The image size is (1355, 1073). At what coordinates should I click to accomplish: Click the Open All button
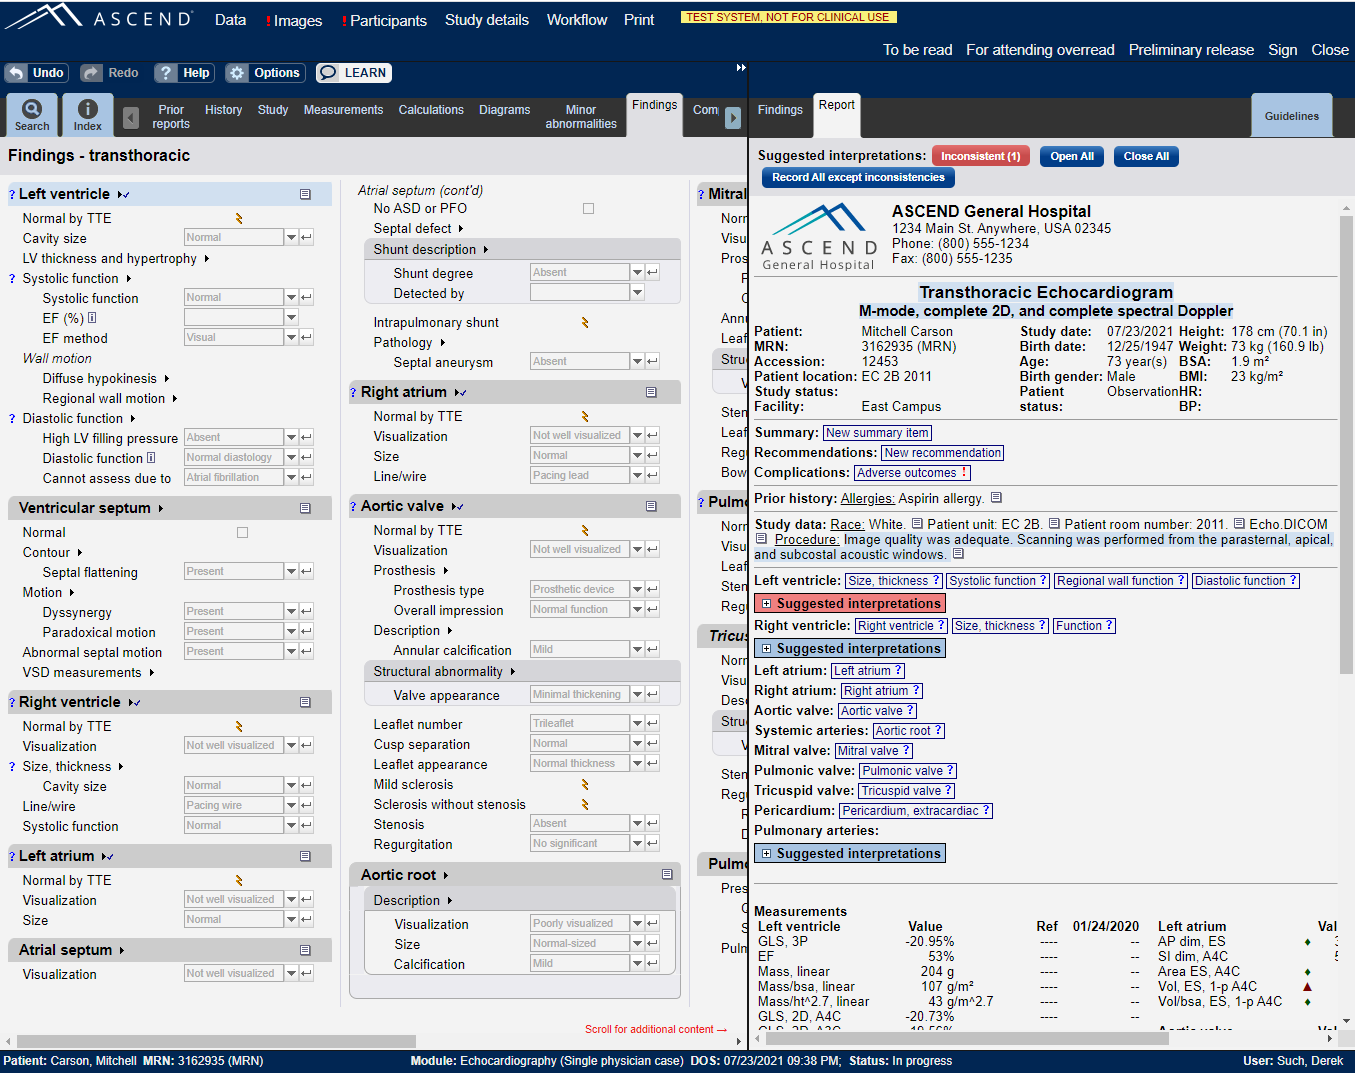pos(1072,156)
